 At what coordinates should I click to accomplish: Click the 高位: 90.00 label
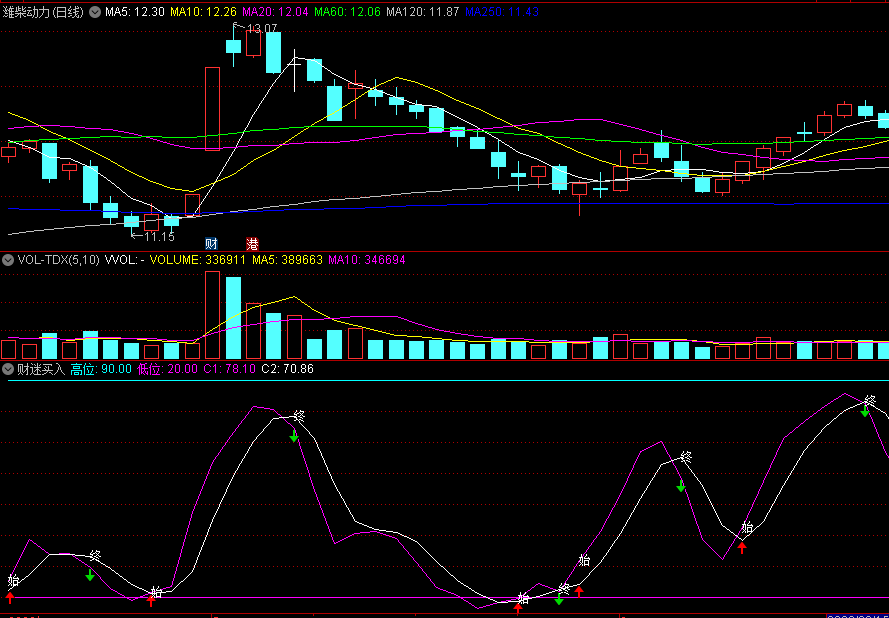click(101, 370)
